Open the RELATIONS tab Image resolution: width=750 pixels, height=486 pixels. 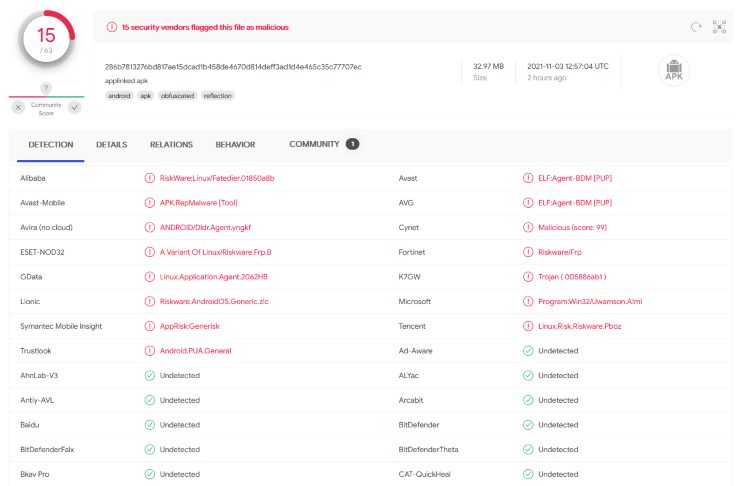point(171,144)
